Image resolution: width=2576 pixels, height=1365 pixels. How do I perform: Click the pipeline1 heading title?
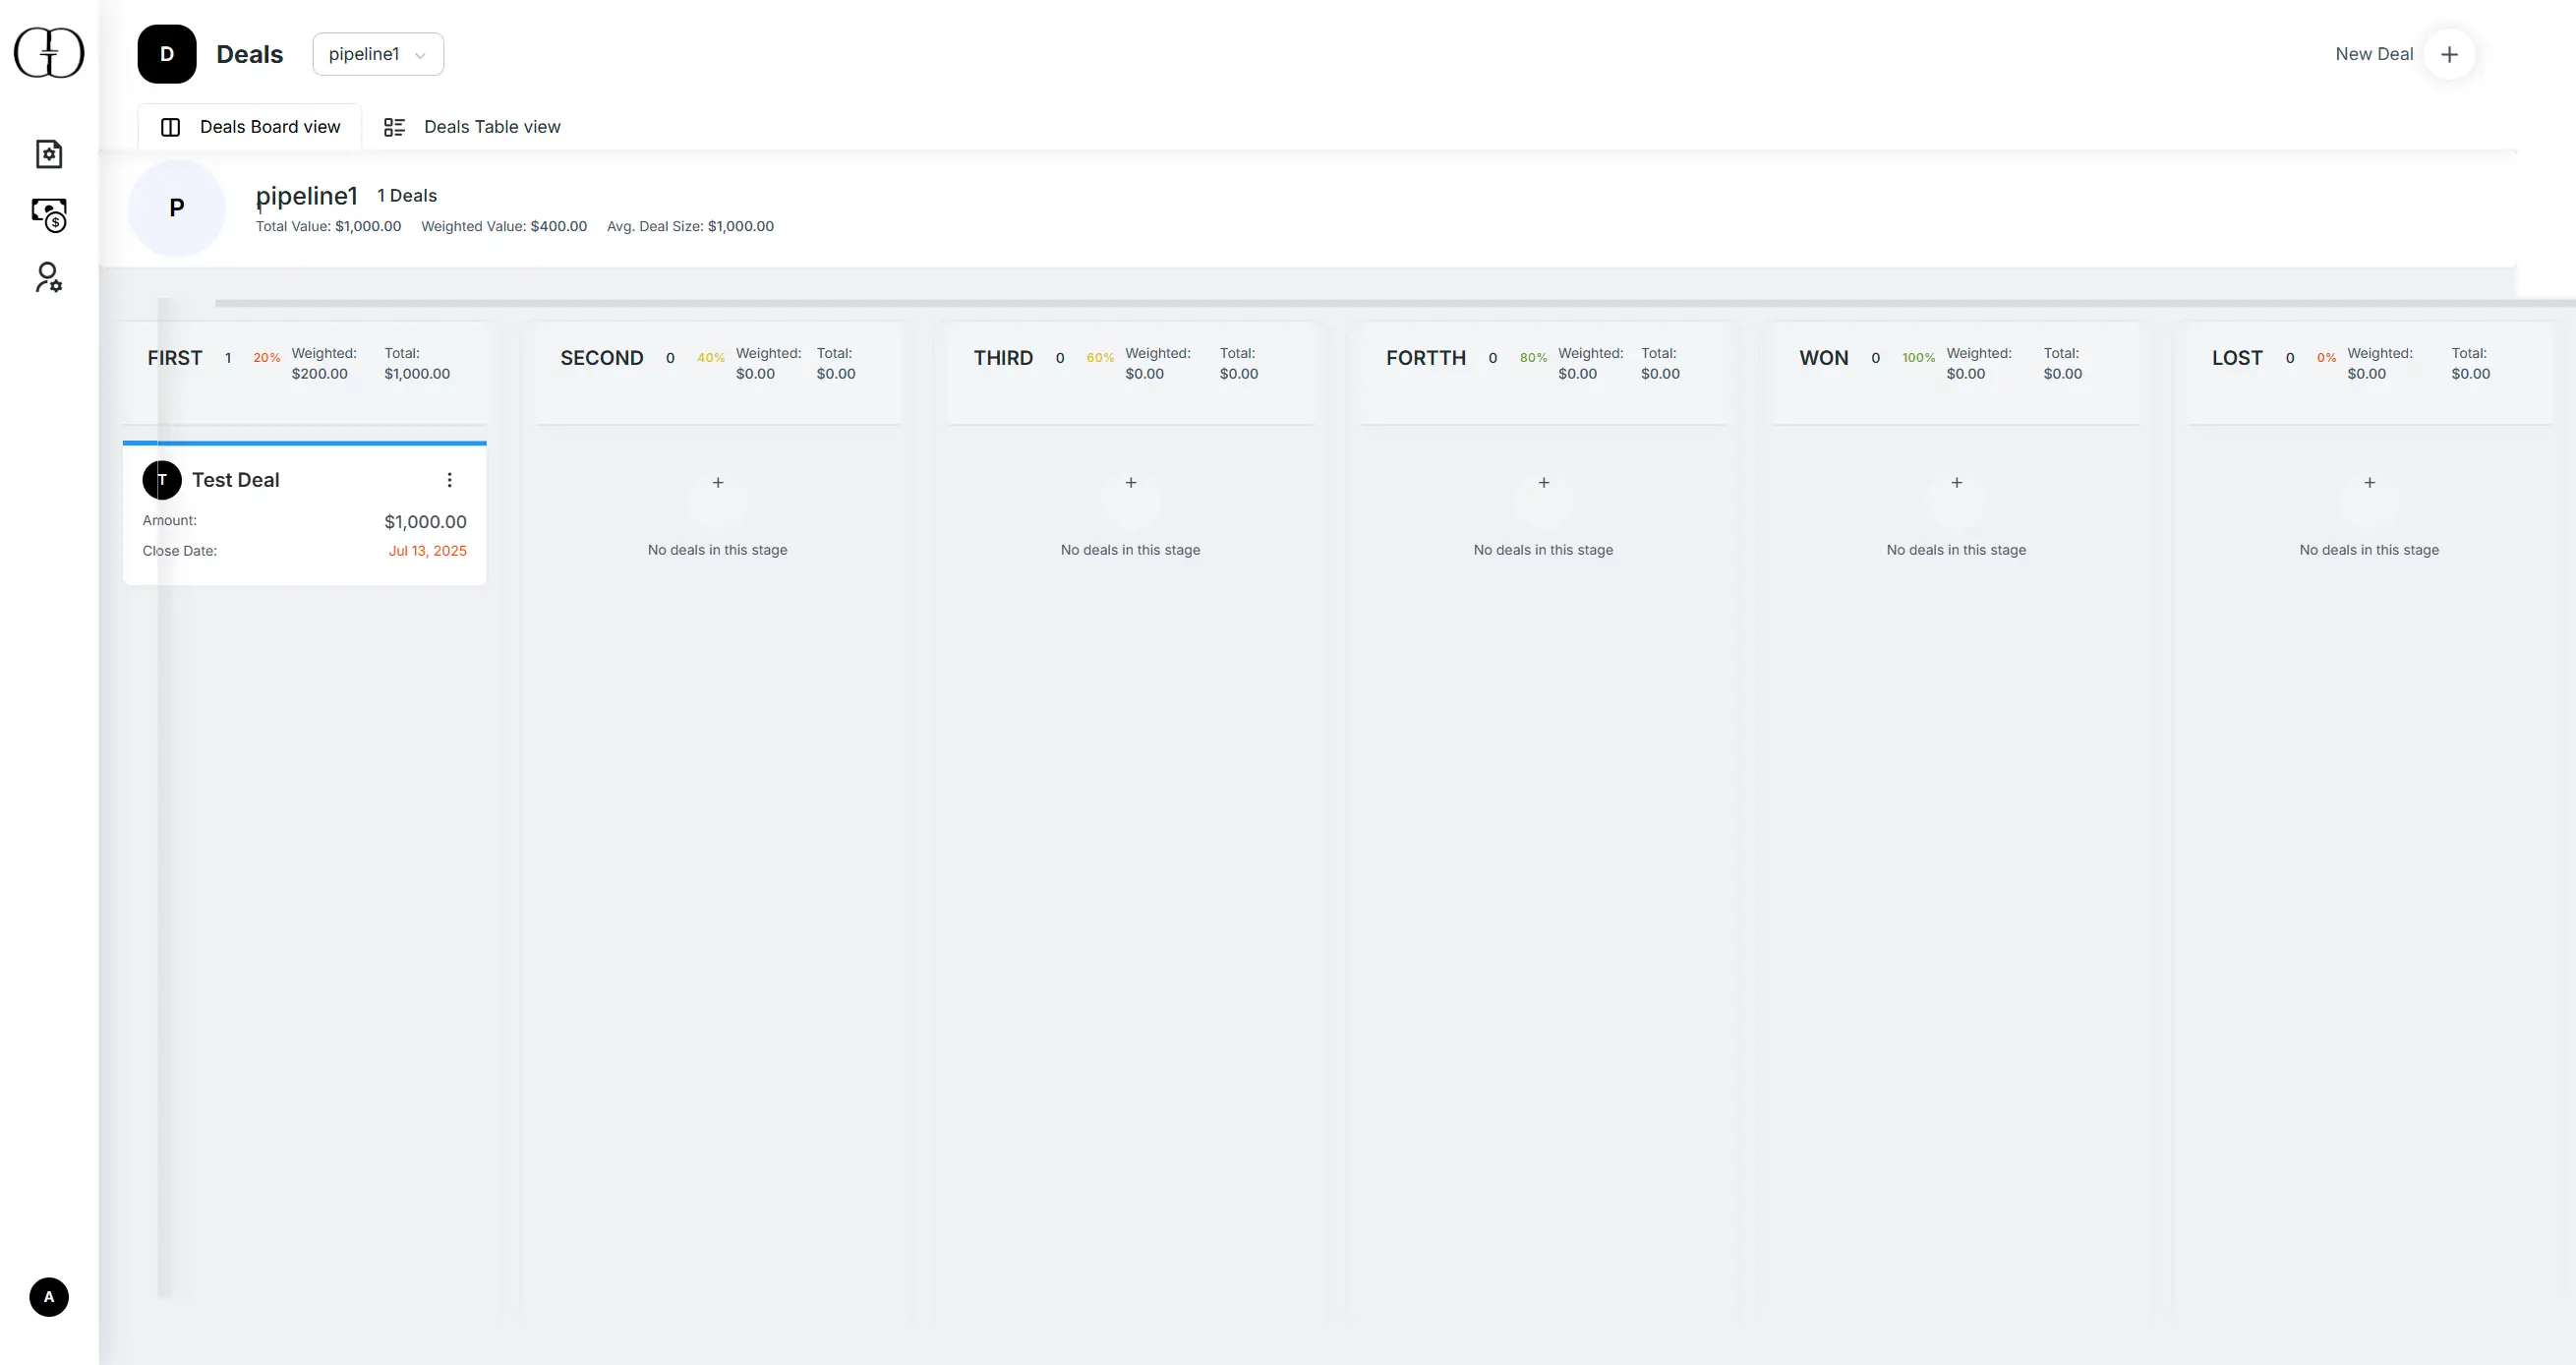(x=307, y=196)
